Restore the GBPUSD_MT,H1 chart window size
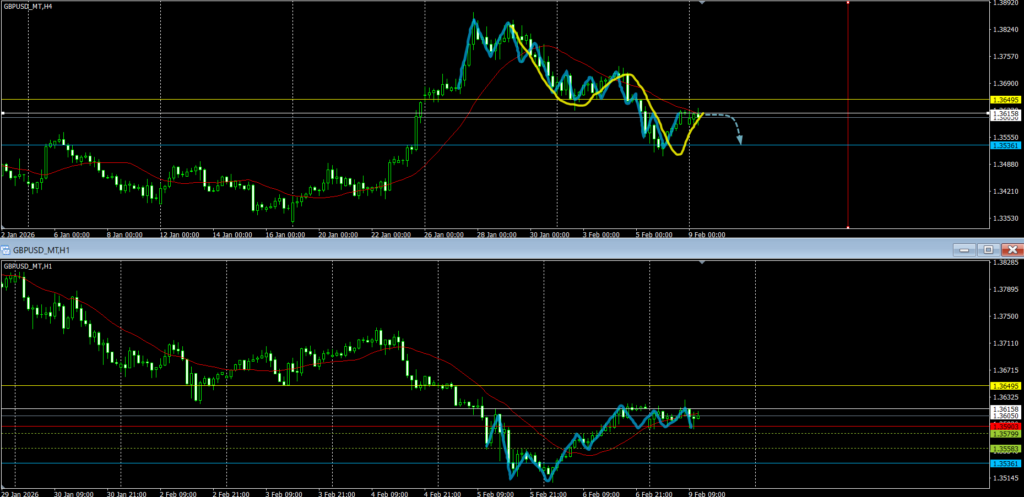The image size is (1024, 497). click(x=988, y=249)
